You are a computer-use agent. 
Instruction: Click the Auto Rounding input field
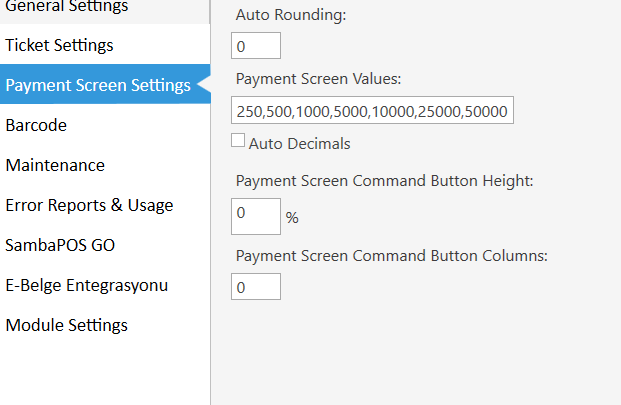pyautogui.click(x=256, y=46)
